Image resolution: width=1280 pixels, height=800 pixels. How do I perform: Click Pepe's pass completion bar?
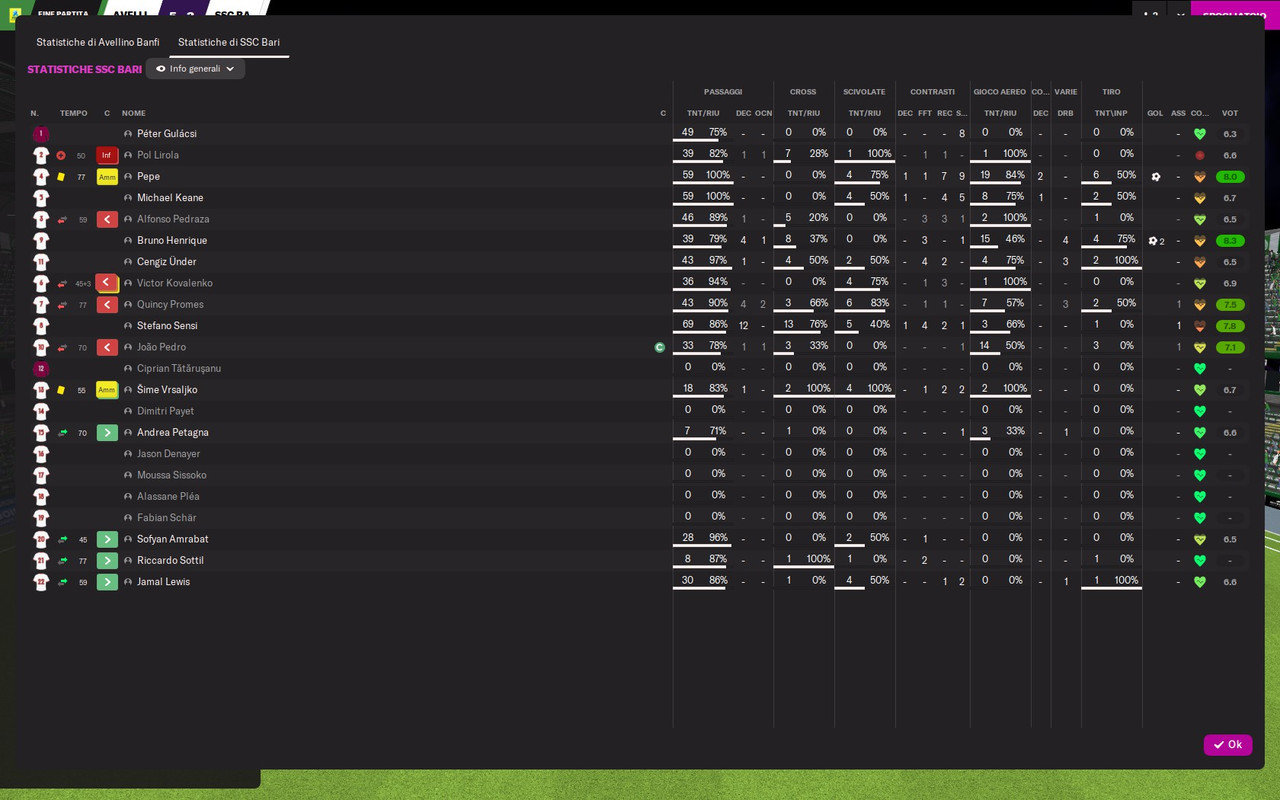click(x=702, y=185)
